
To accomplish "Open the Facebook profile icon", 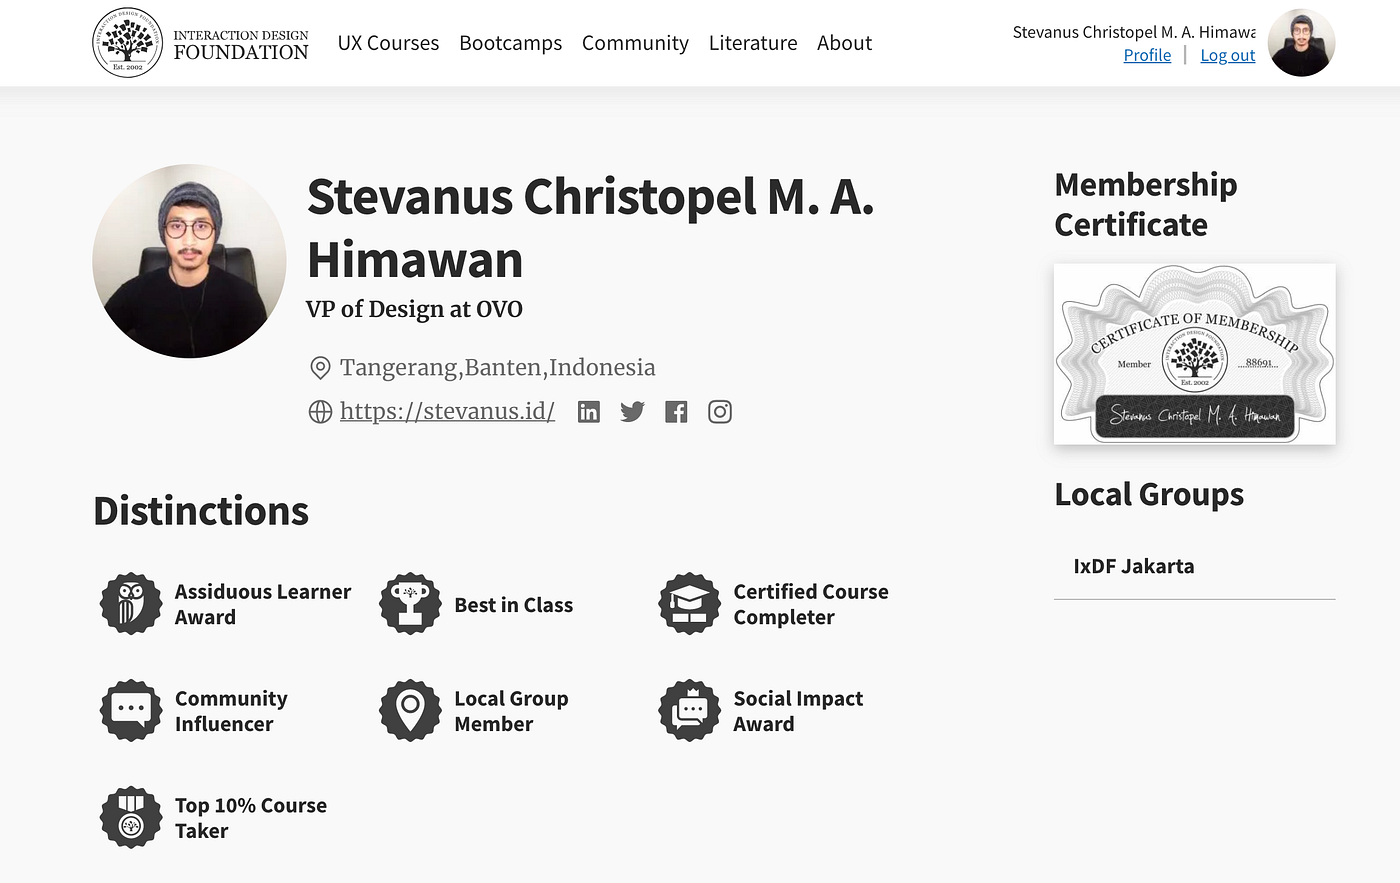I will 676,412.
